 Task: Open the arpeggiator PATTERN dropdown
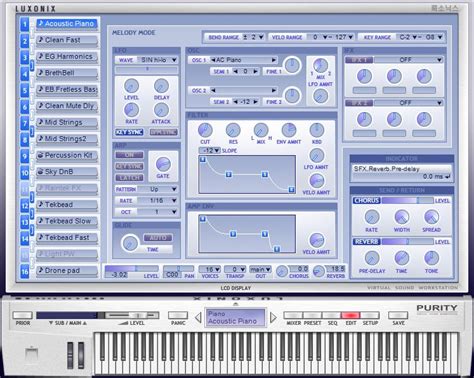tap(158, 189)
